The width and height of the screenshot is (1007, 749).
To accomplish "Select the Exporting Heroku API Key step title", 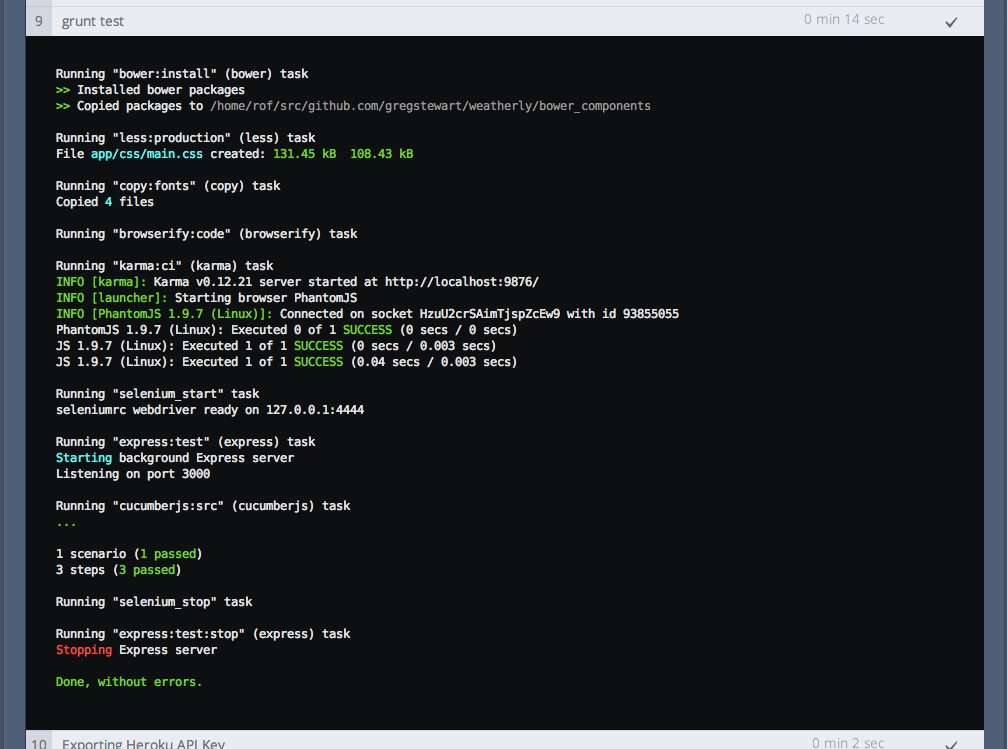I will (143, 743).
